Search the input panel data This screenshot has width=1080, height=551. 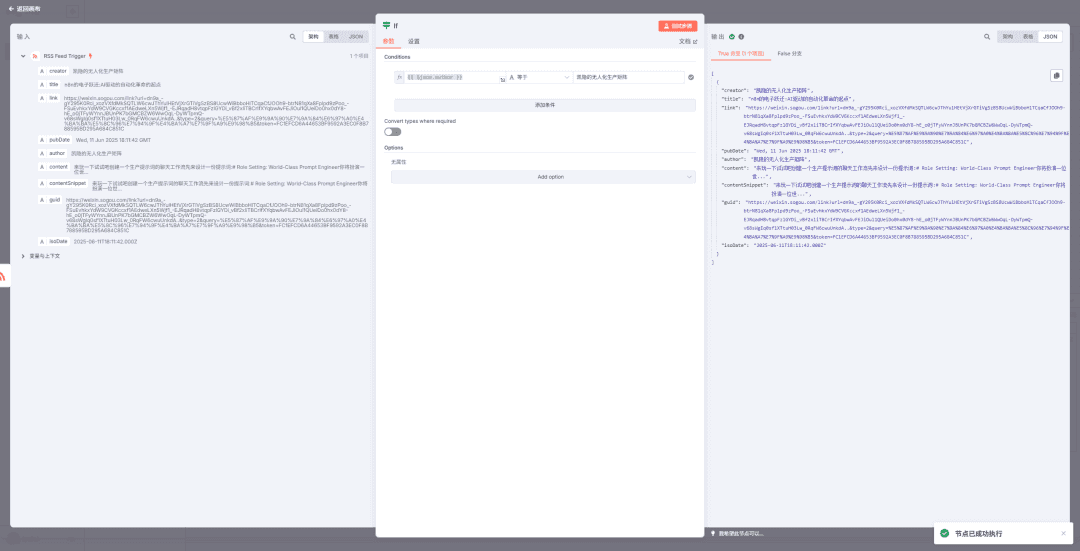[293, 37]
